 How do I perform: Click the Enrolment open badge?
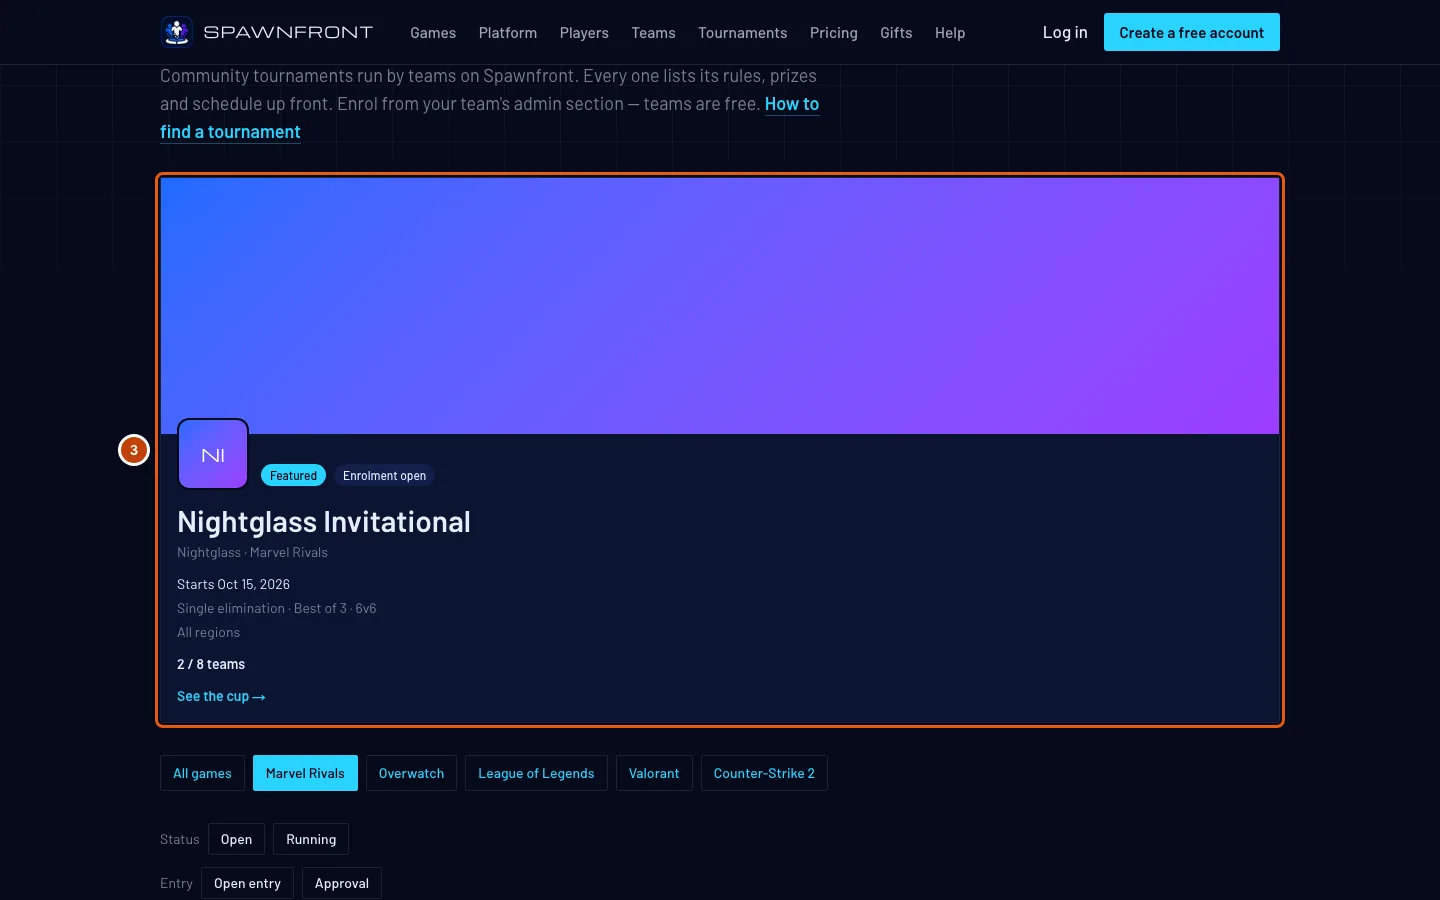tap(384, 476)
